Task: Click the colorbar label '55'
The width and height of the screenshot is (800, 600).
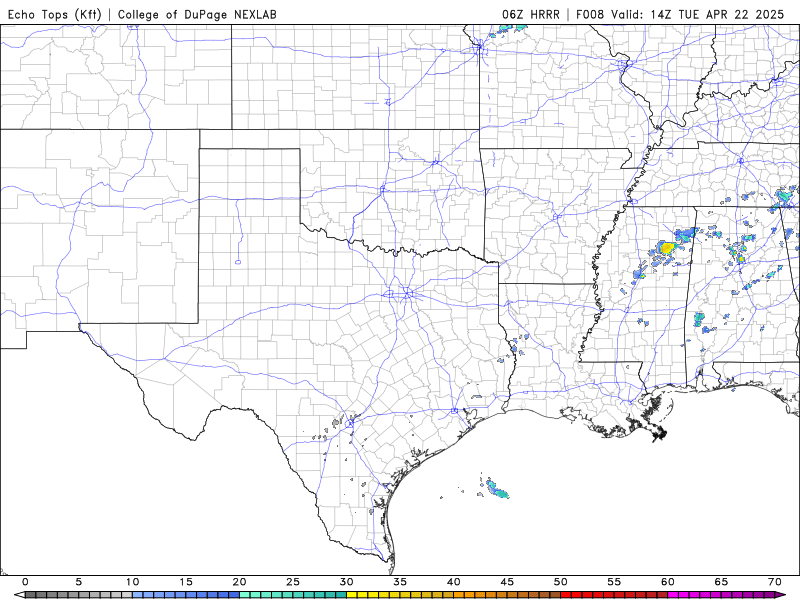Action: pyautogui.click(x=614, y=582)
